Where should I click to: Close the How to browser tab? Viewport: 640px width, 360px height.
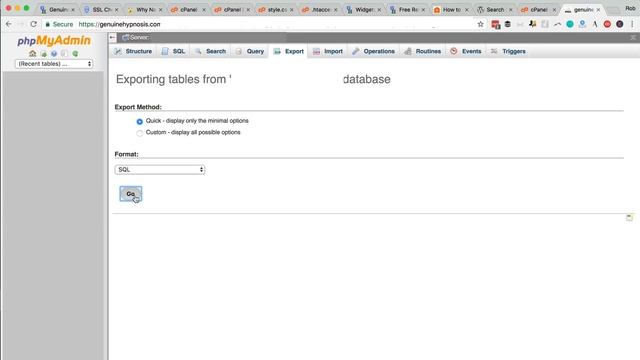[467, 9]
